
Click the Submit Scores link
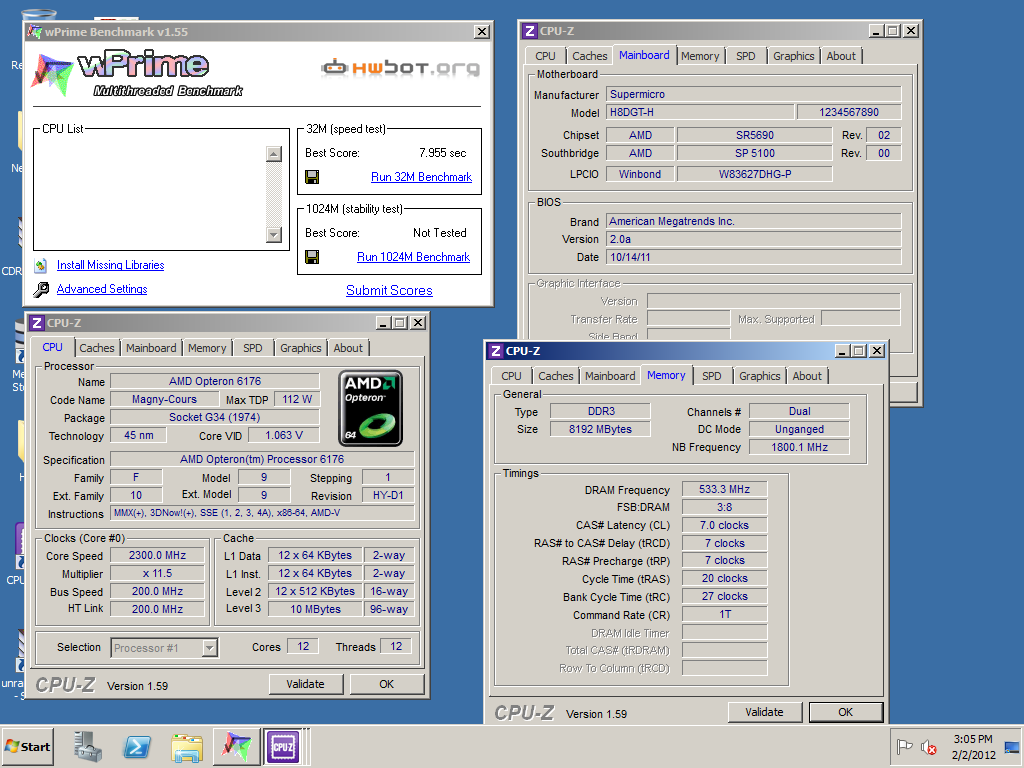tap(389, 291)
